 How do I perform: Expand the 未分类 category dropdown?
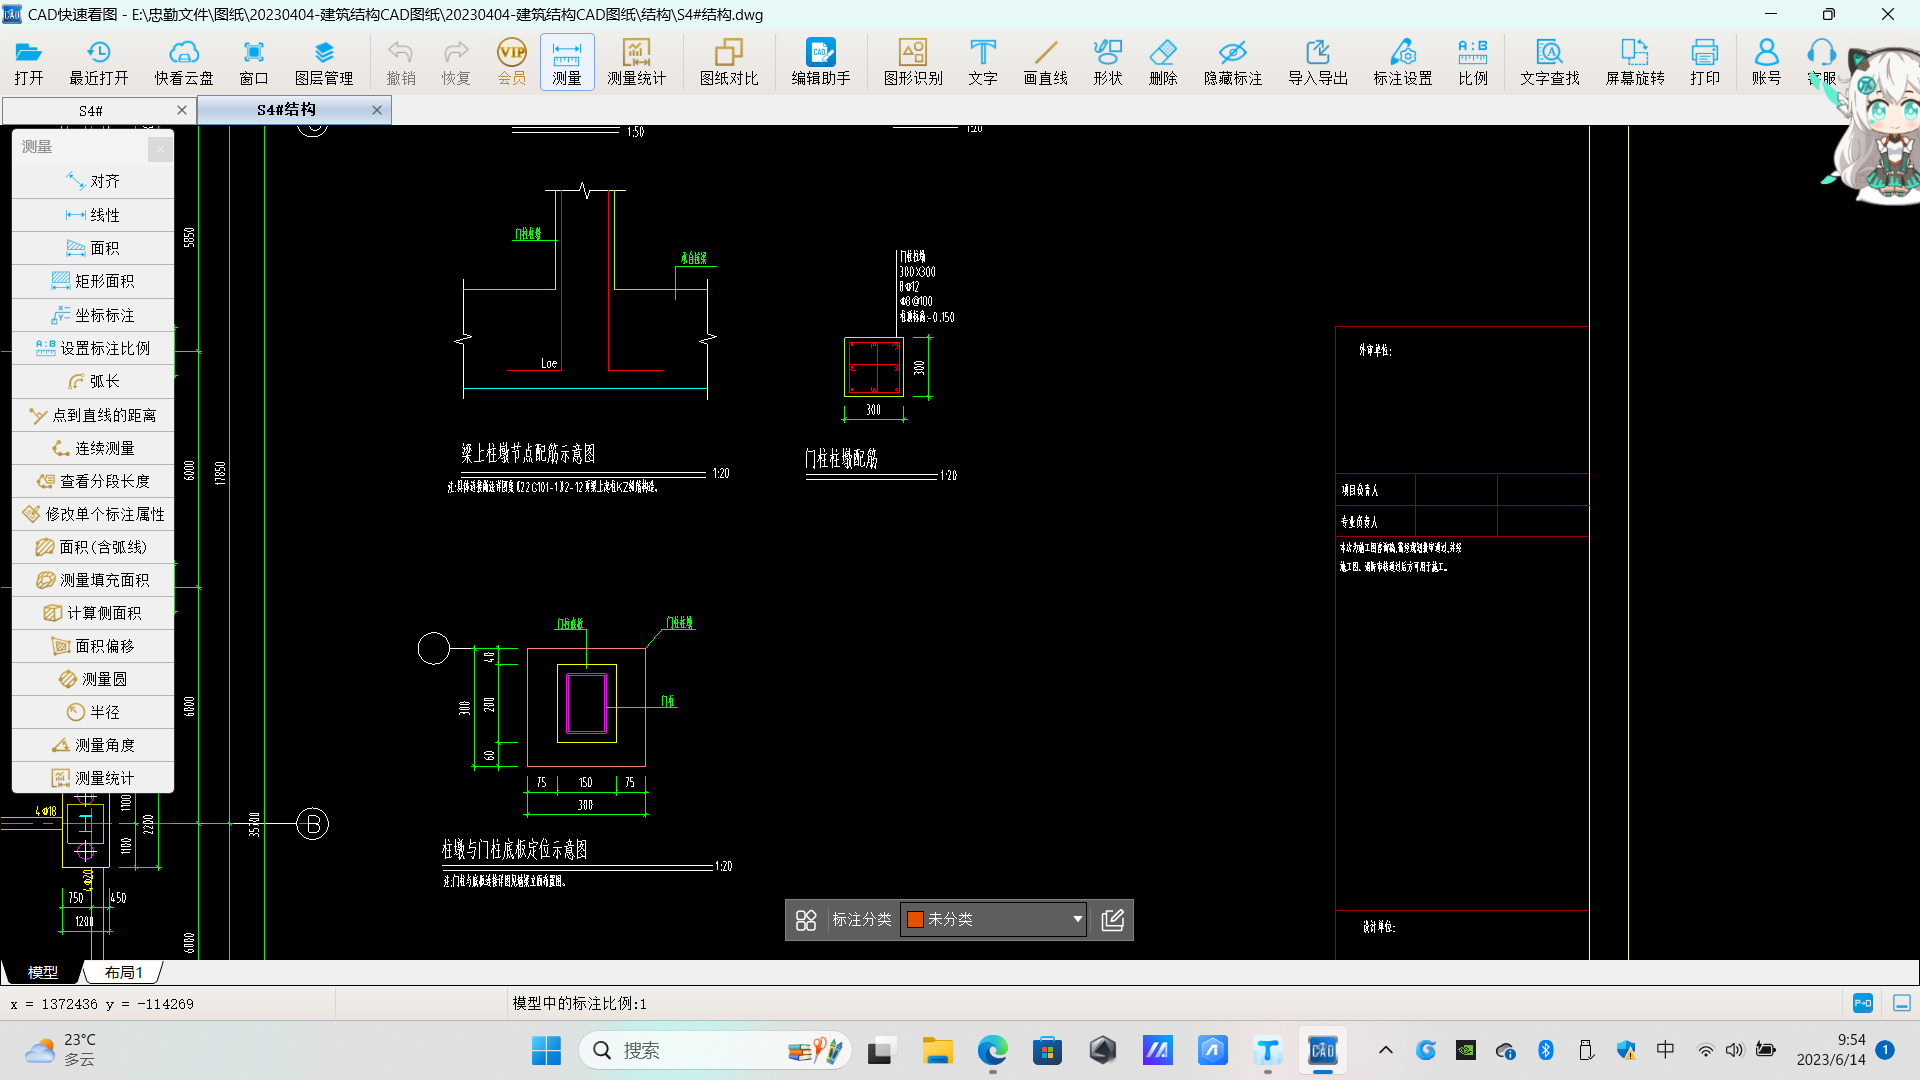[1077, 919]
